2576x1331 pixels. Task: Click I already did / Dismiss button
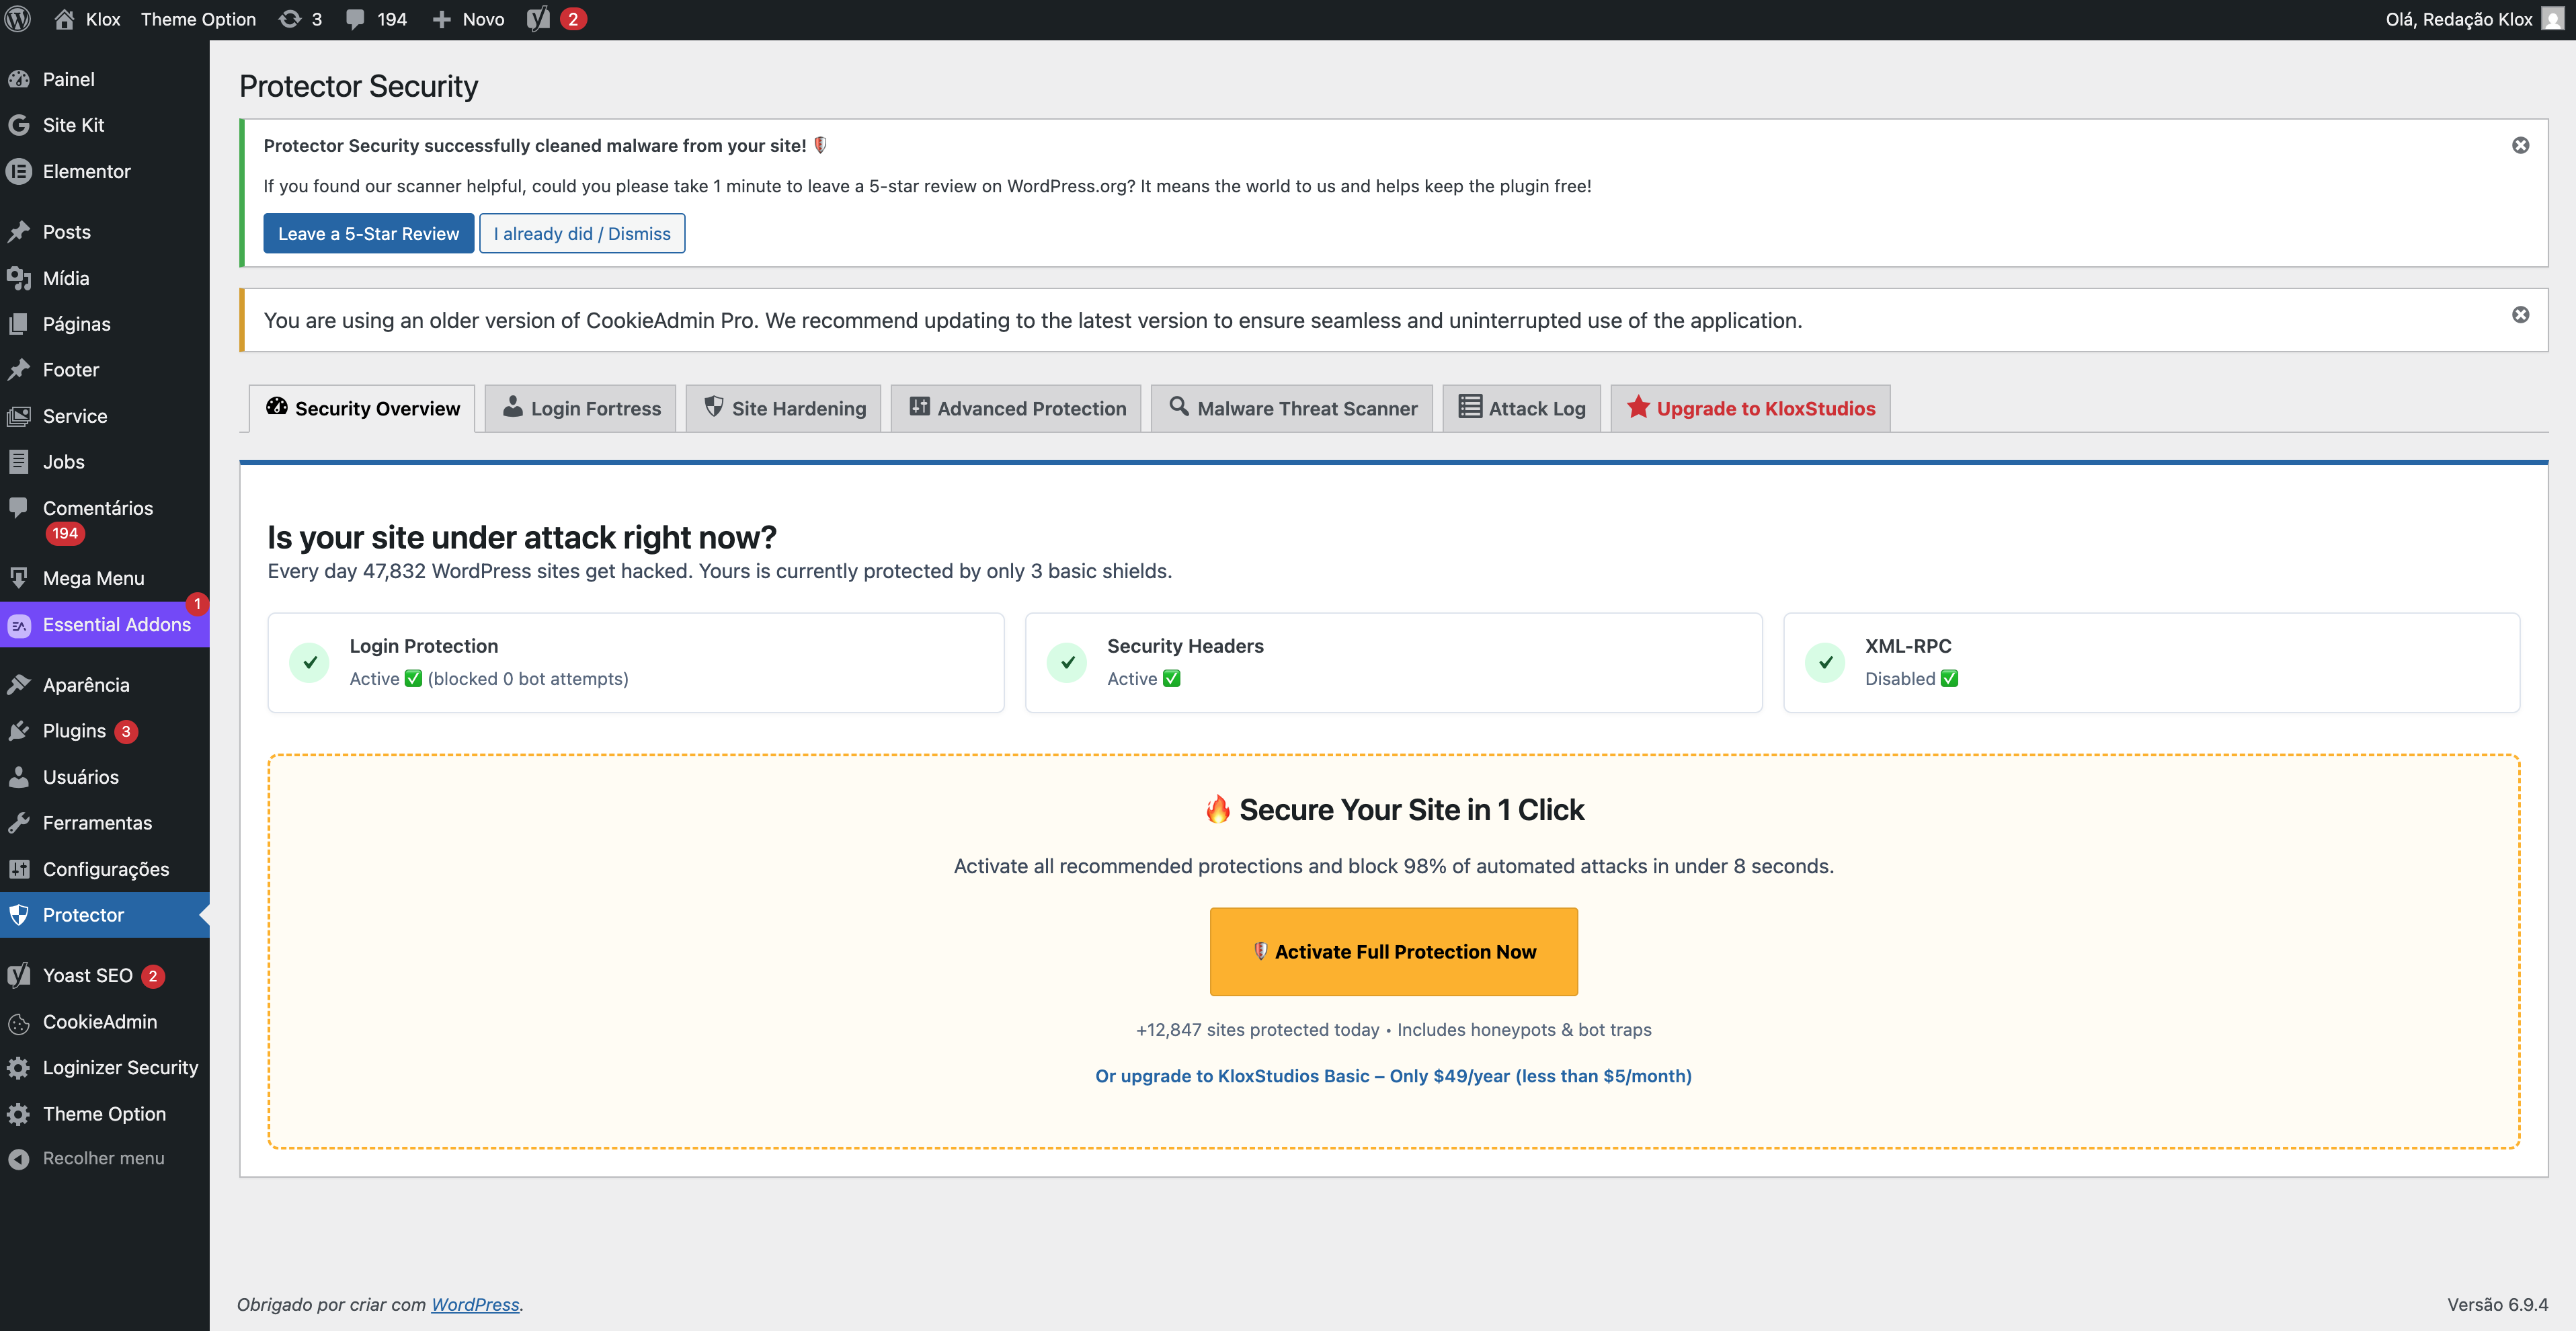pyautogui.click(x=582, y=233)
